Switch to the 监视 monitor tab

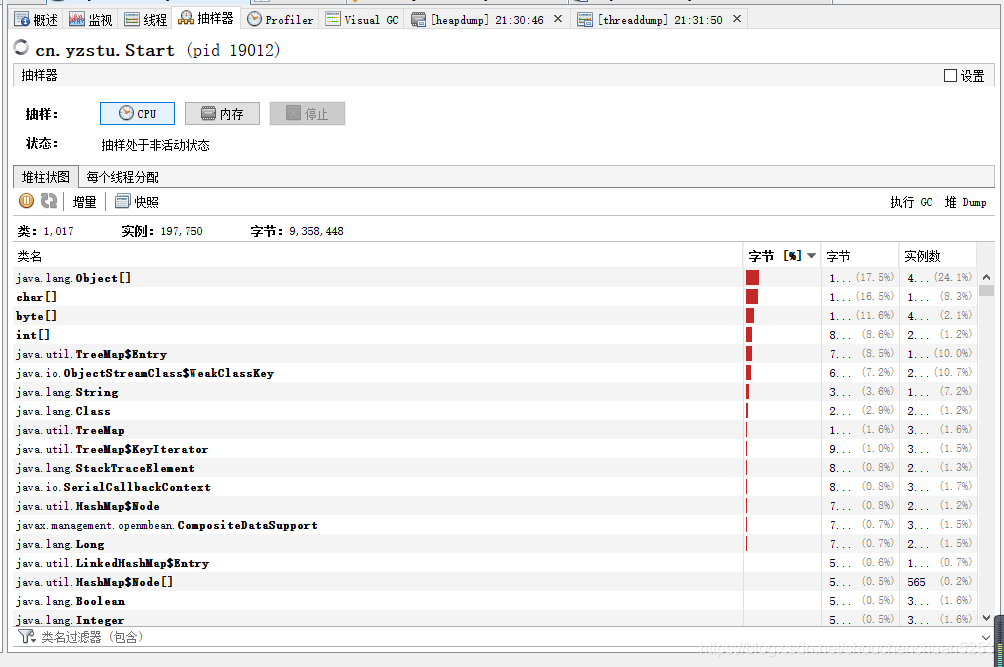coord(91,20)
